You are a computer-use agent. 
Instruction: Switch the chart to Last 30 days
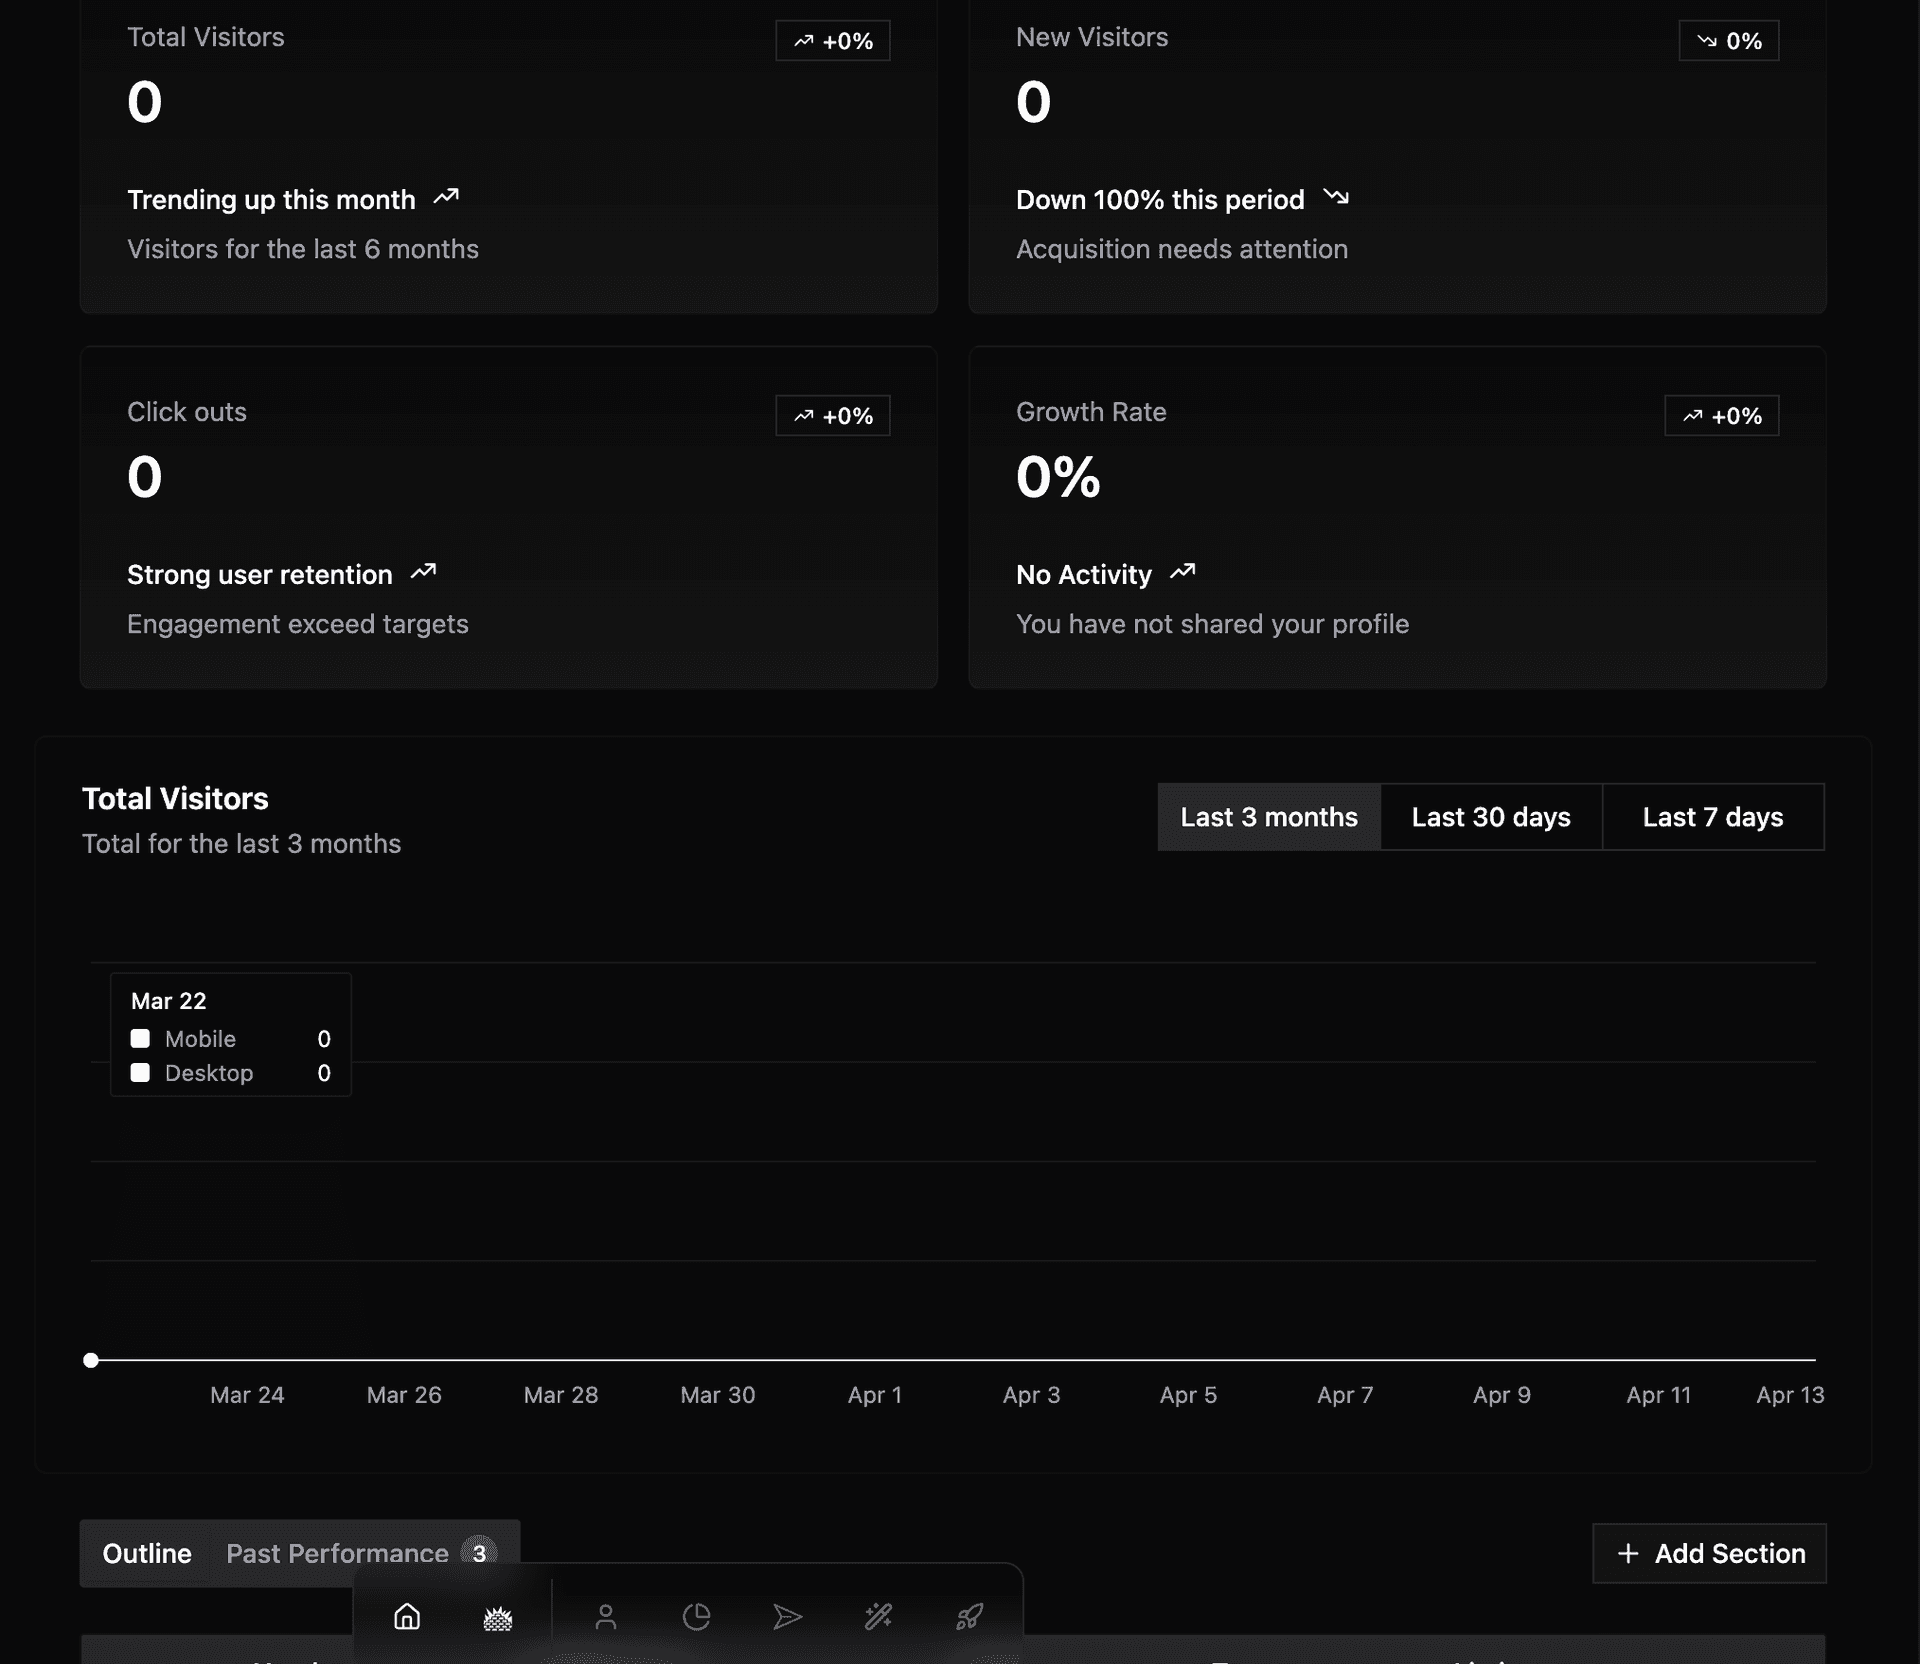(1490, 817)
